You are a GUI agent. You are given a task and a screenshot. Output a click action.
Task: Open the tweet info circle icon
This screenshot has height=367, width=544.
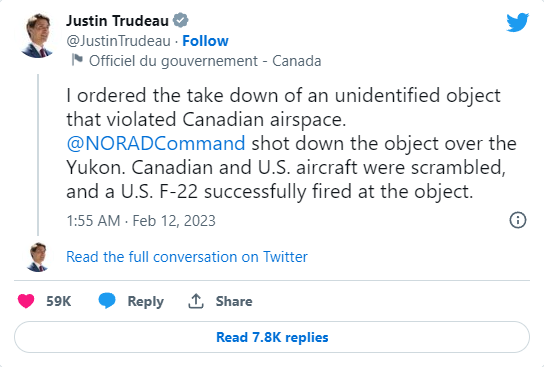coord(518,220)
